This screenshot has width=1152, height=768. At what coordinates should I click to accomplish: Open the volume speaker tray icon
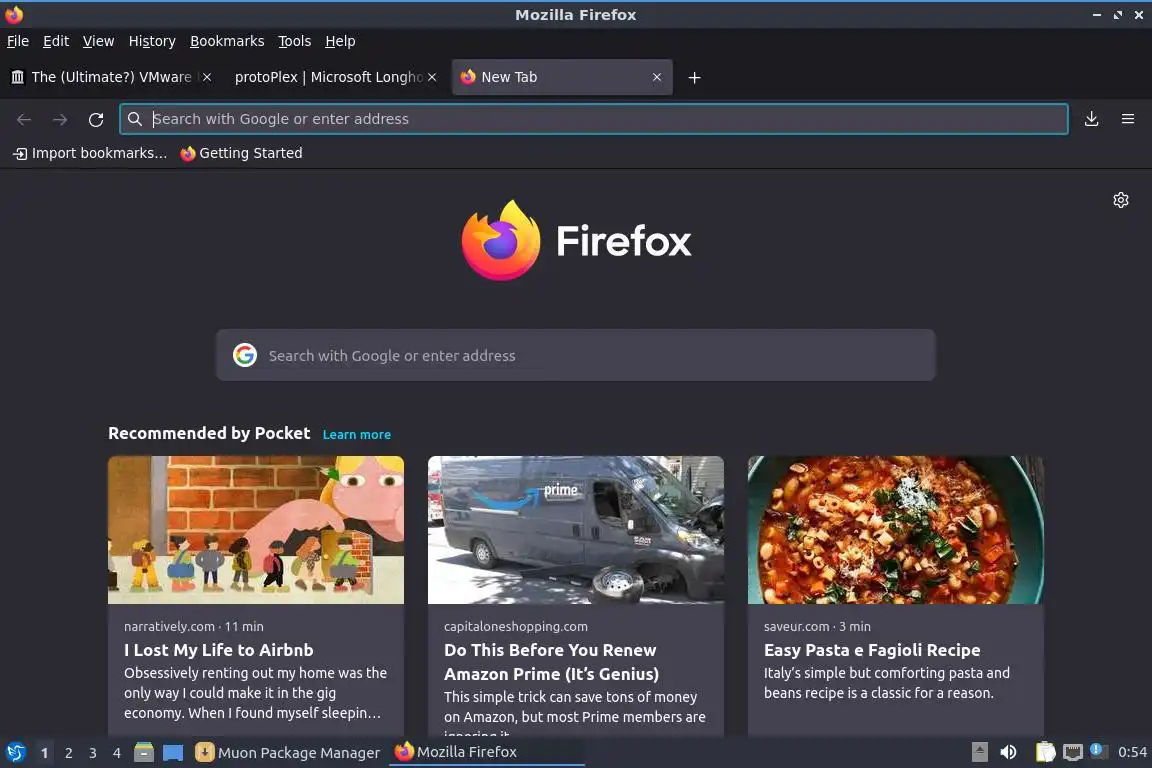click(x=1009, y=752)
